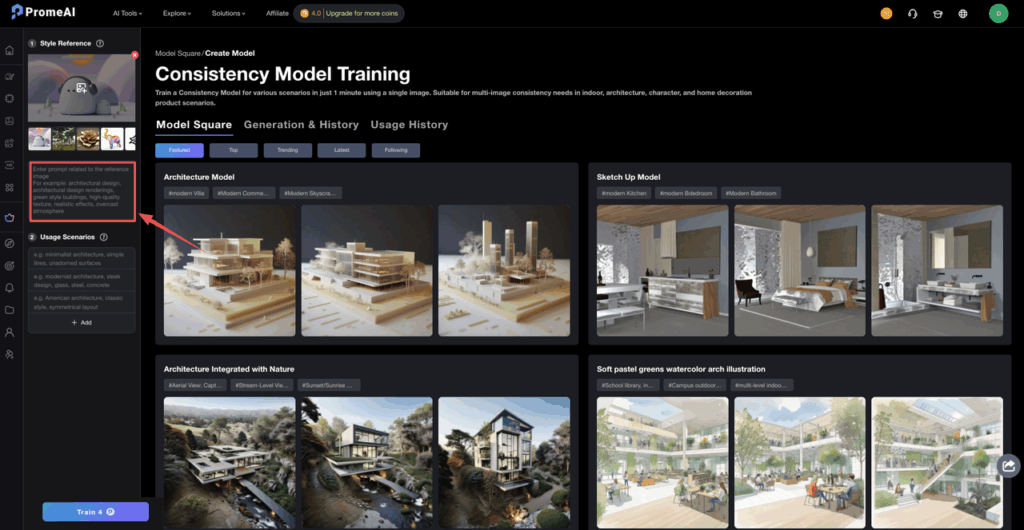Click the Style Reference help icon
Screen dimensions: 1024x530
click(100, 44)
